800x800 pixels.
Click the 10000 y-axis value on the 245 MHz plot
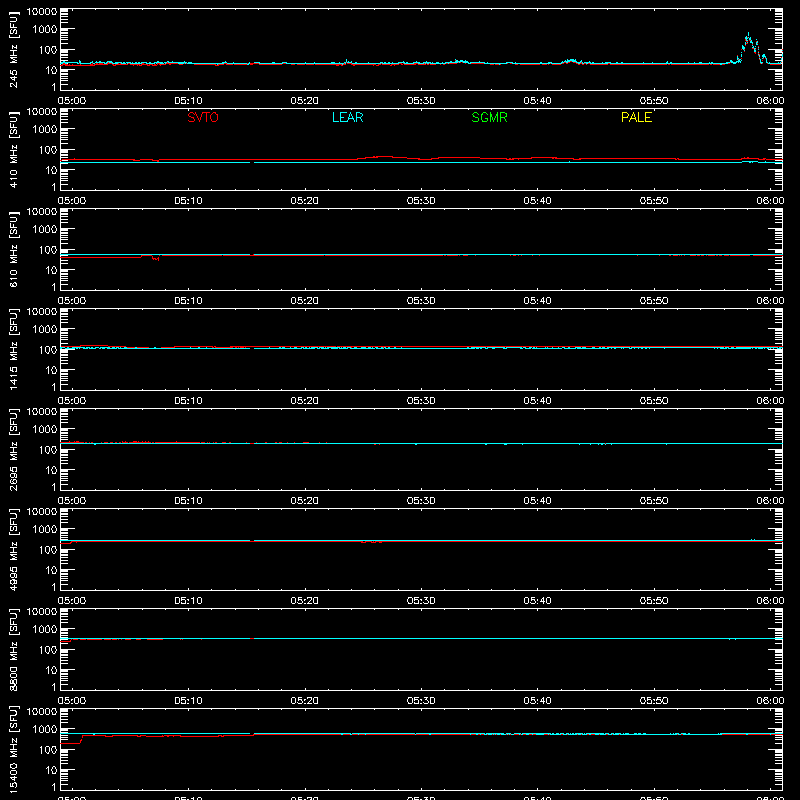[42, 12]
